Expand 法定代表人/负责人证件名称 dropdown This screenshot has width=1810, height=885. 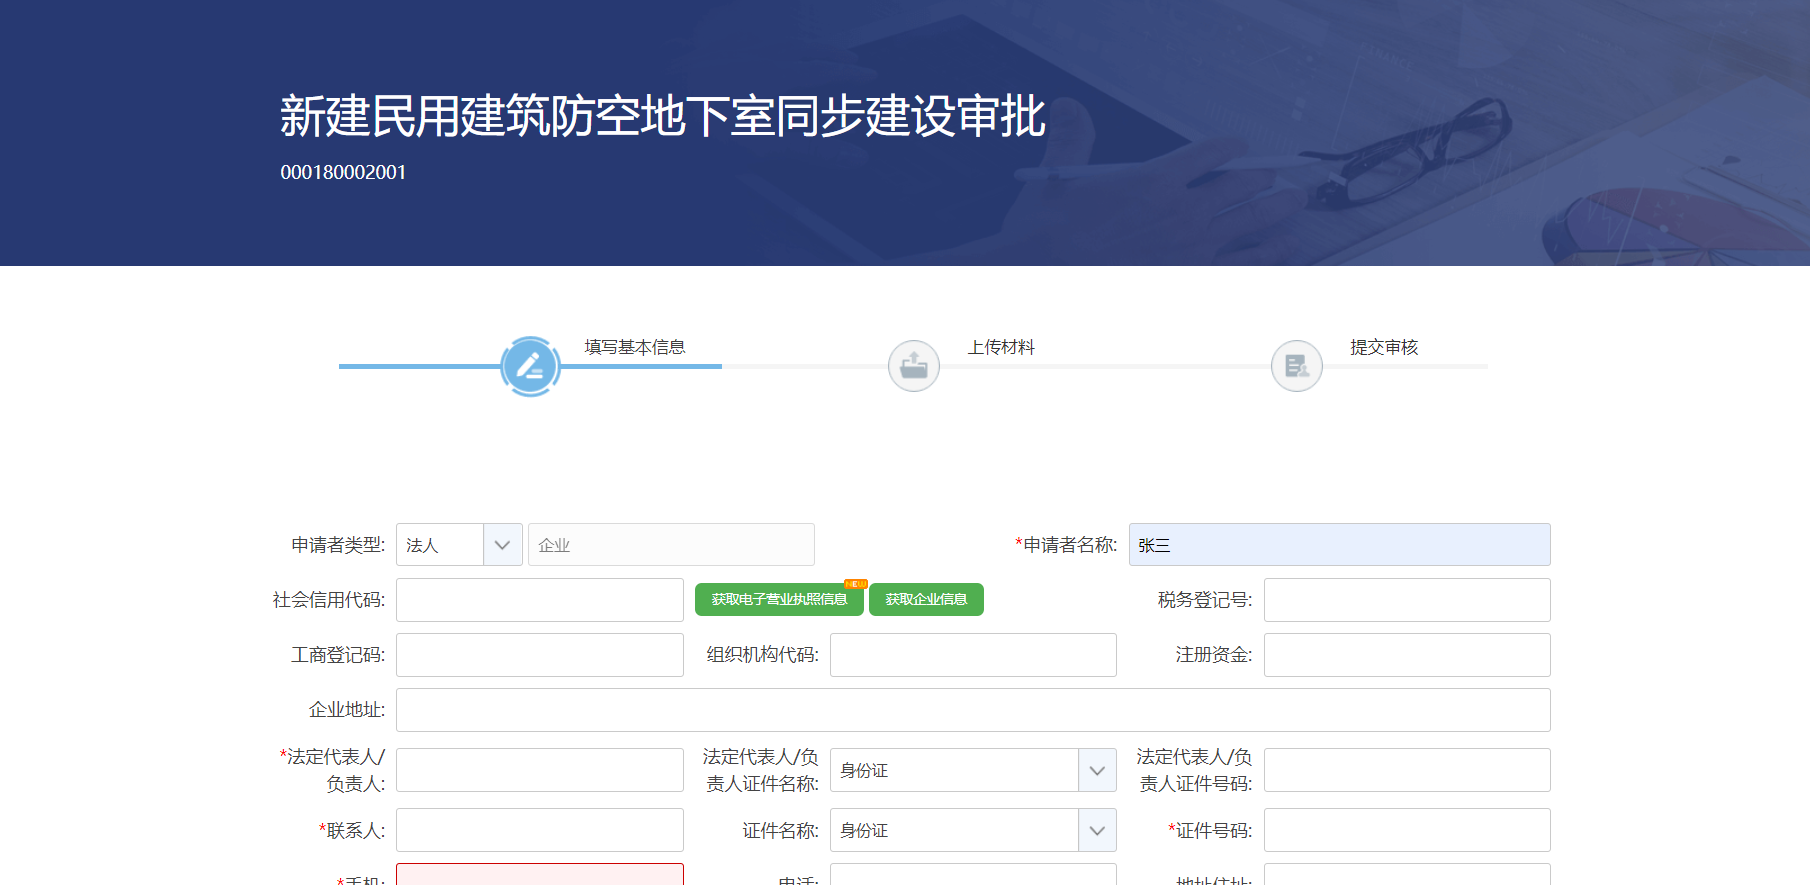[x=1096, y=770]
